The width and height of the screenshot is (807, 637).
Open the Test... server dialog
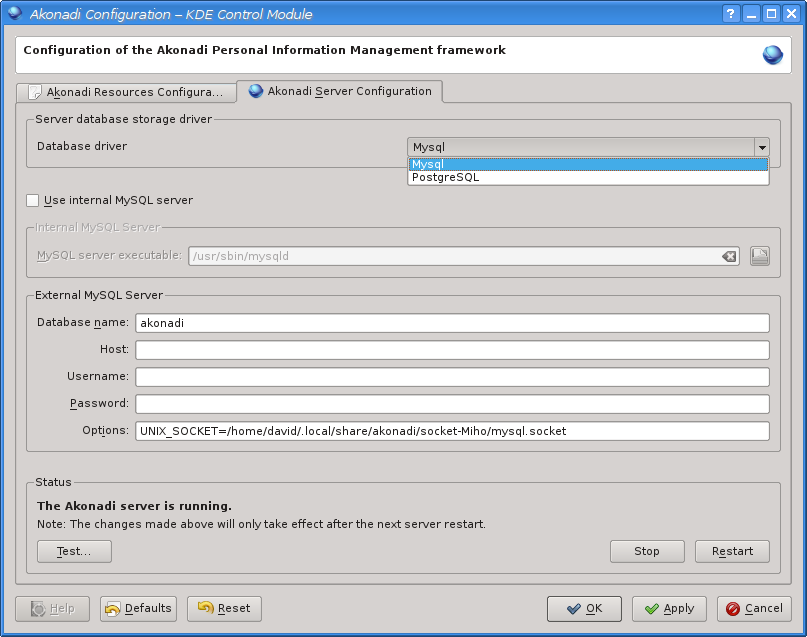coord(74,551)
